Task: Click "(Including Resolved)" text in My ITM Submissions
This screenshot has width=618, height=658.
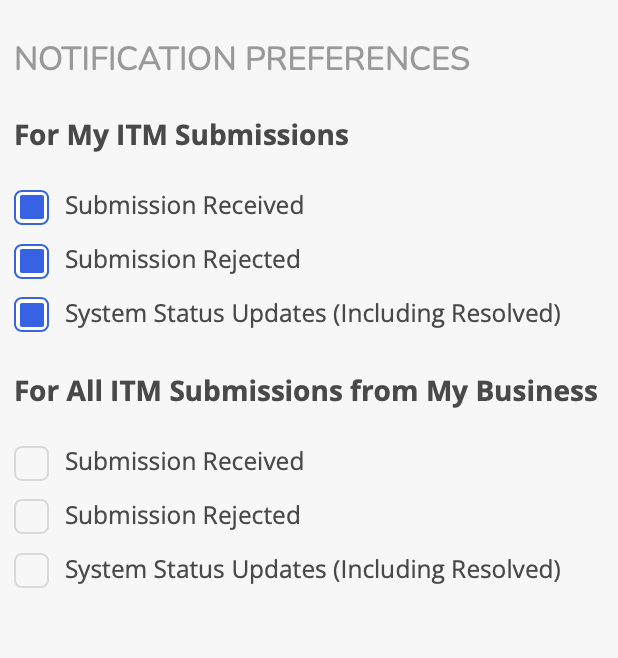Action: 447,314
